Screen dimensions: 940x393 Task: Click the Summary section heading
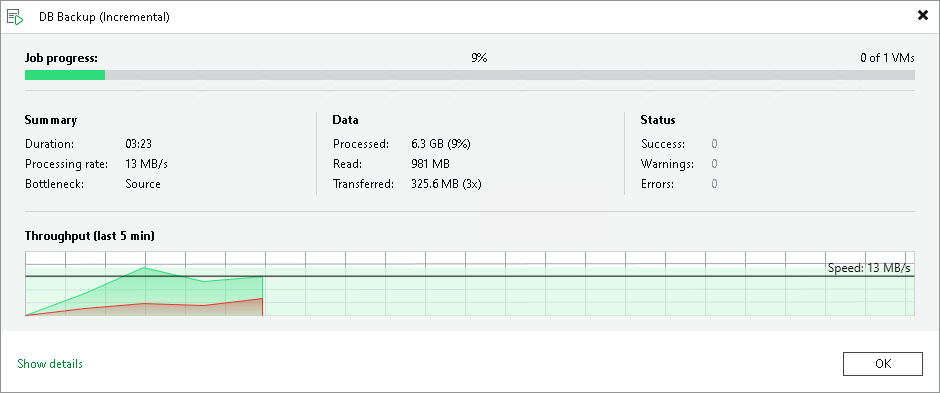[x=50, y=120]
